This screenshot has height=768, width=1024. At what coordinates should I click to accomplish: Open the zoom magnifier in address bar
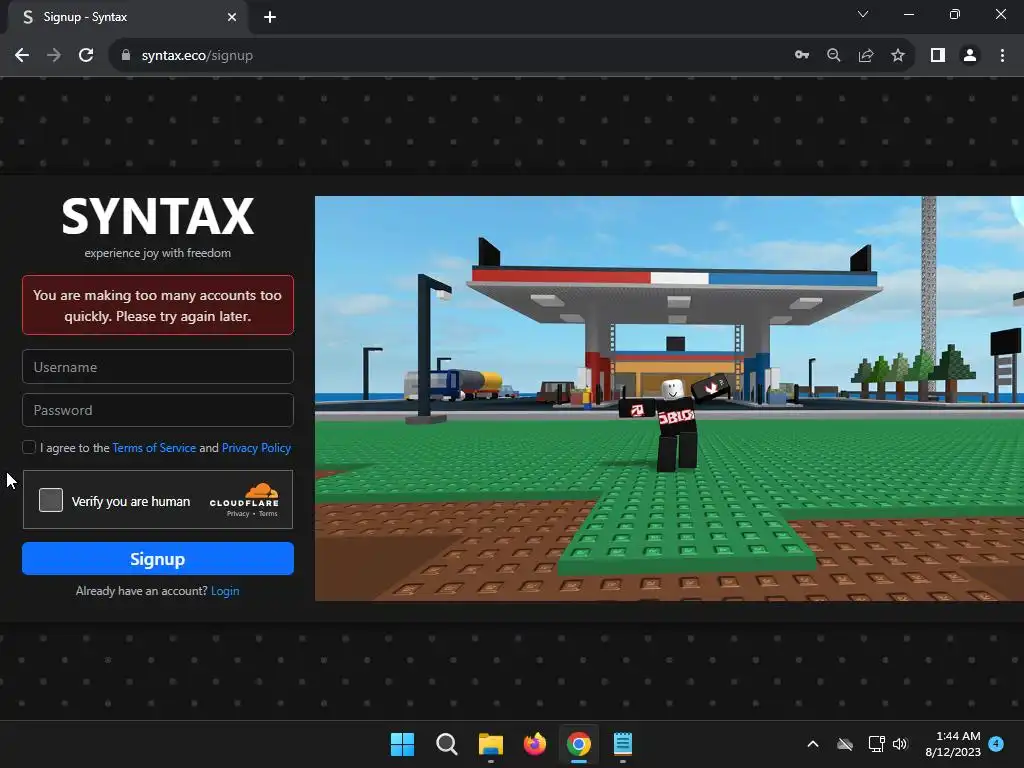point(834,56)
